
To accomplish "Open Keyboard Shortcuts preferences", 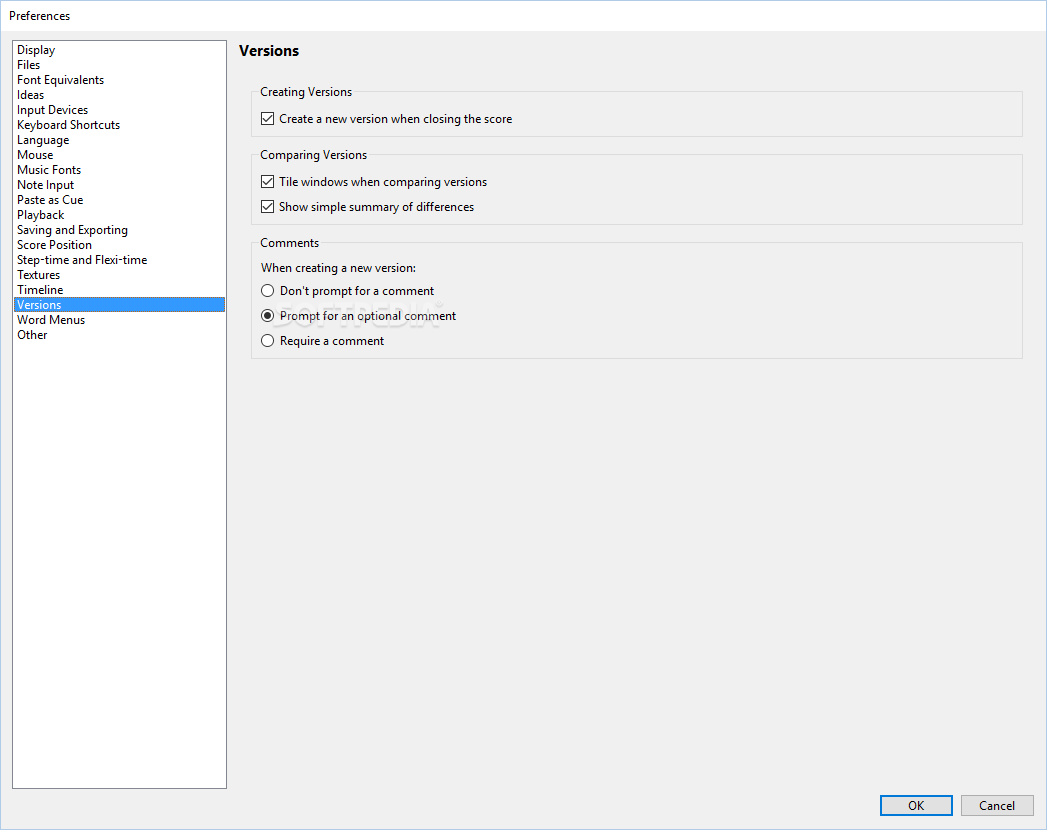I will coord(68,125).
